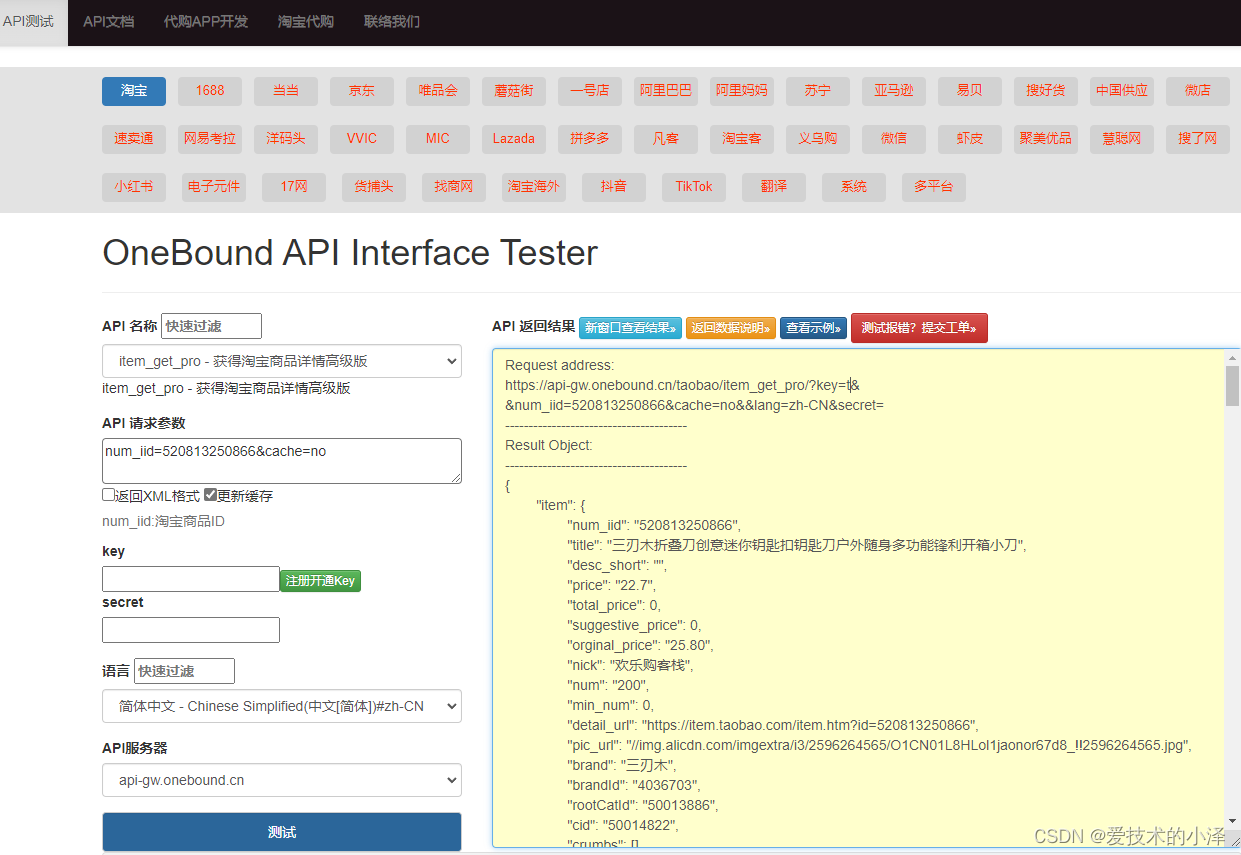Choose the Lazada platform button
This screenshot has height=855, width=1241.
(514, 139)
